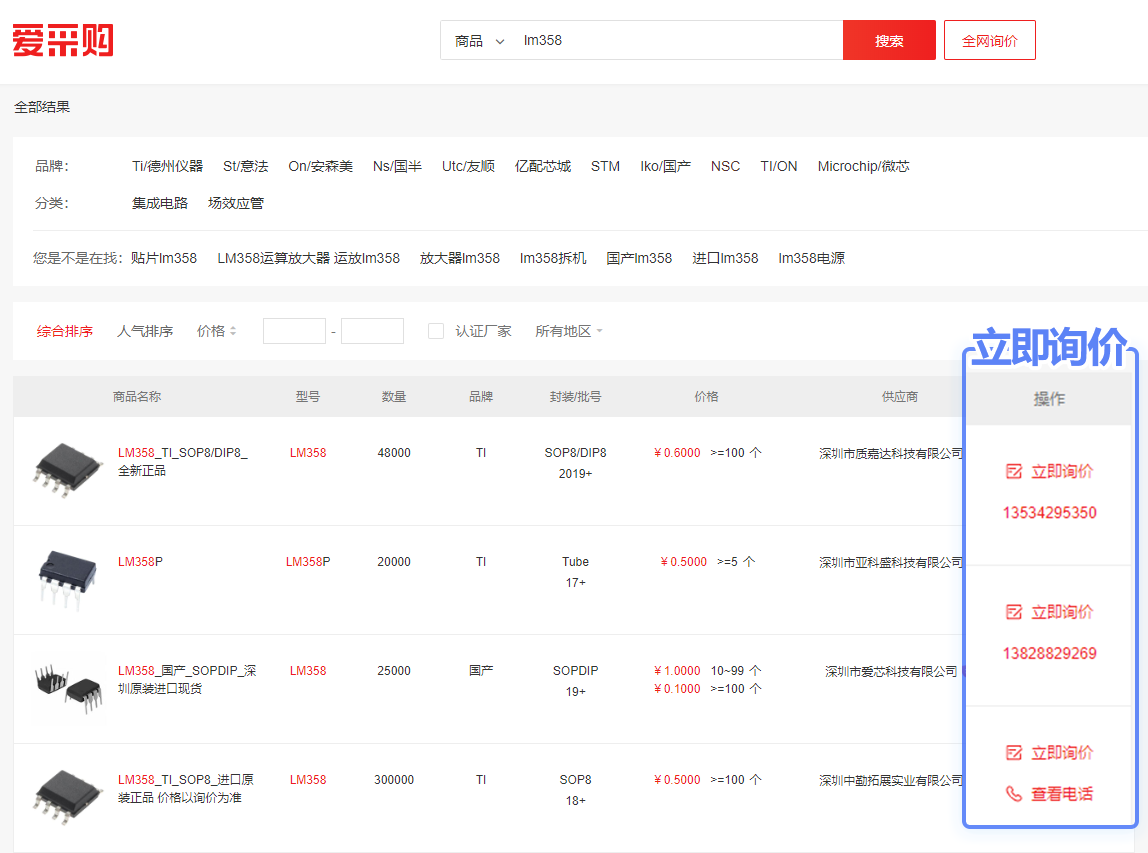Sort results by 价格
This screenshot has width=1148, height=853.
click(x=211, y=332)
